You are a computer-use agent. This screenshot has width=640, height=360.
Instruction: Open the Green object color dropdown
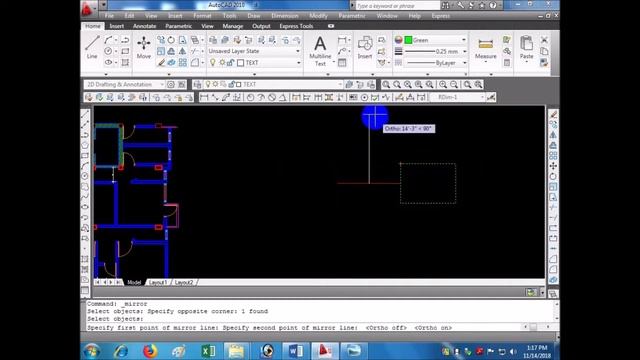point(464,40)
